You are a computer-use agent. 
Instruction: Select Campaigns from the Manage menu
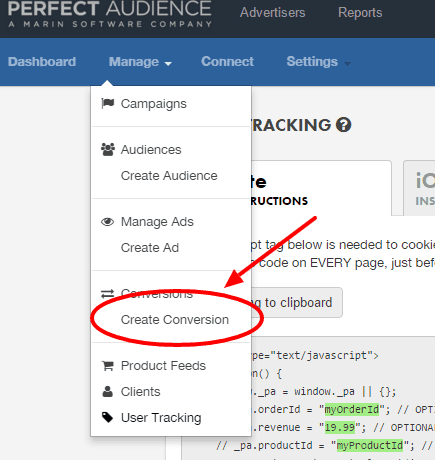click(154, 104)
